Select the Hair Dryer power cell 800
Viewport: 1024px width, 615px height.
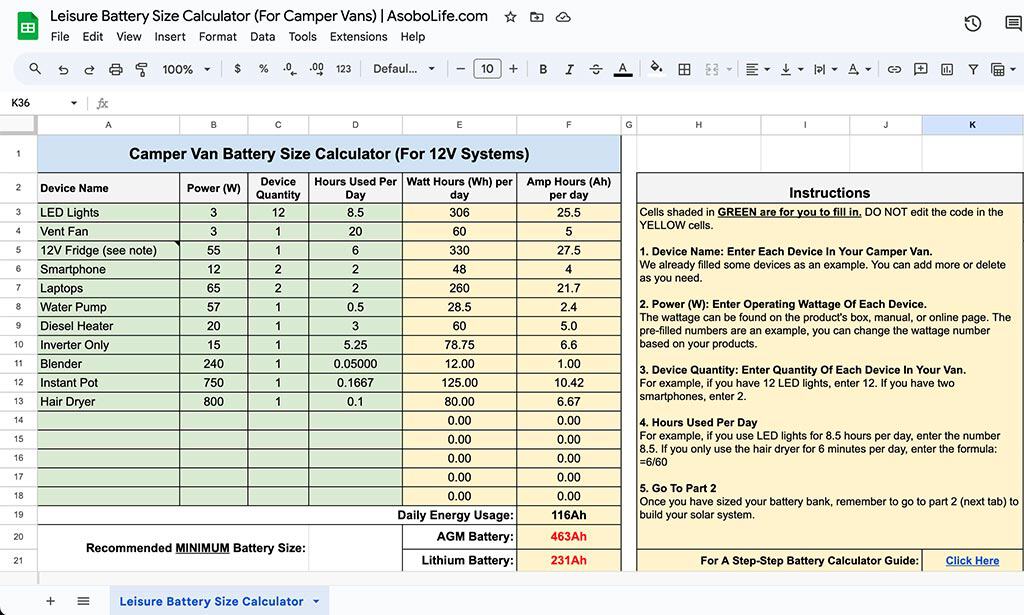coord(214,402)
